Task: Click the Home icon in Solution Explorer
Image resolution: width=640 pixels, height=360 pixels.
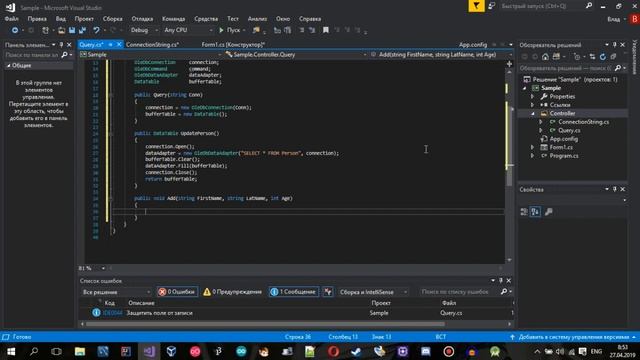Action: coord(545,57)
